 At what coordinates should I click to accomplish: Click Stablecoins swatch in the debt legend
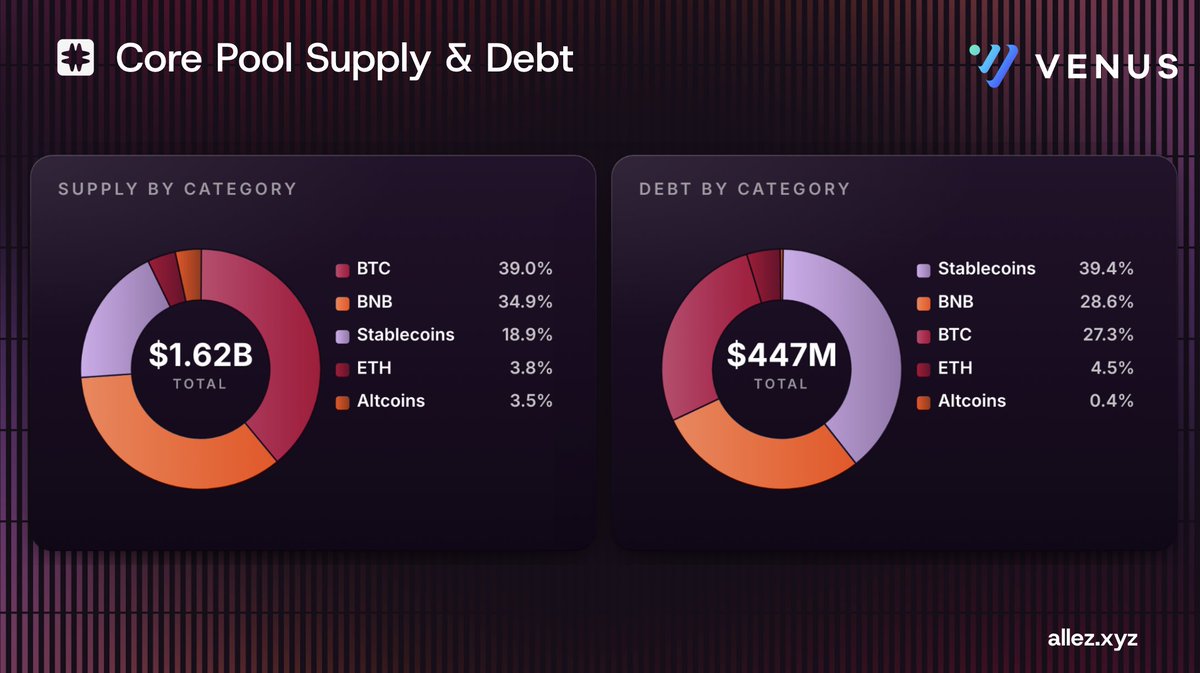tap(923, 270)
